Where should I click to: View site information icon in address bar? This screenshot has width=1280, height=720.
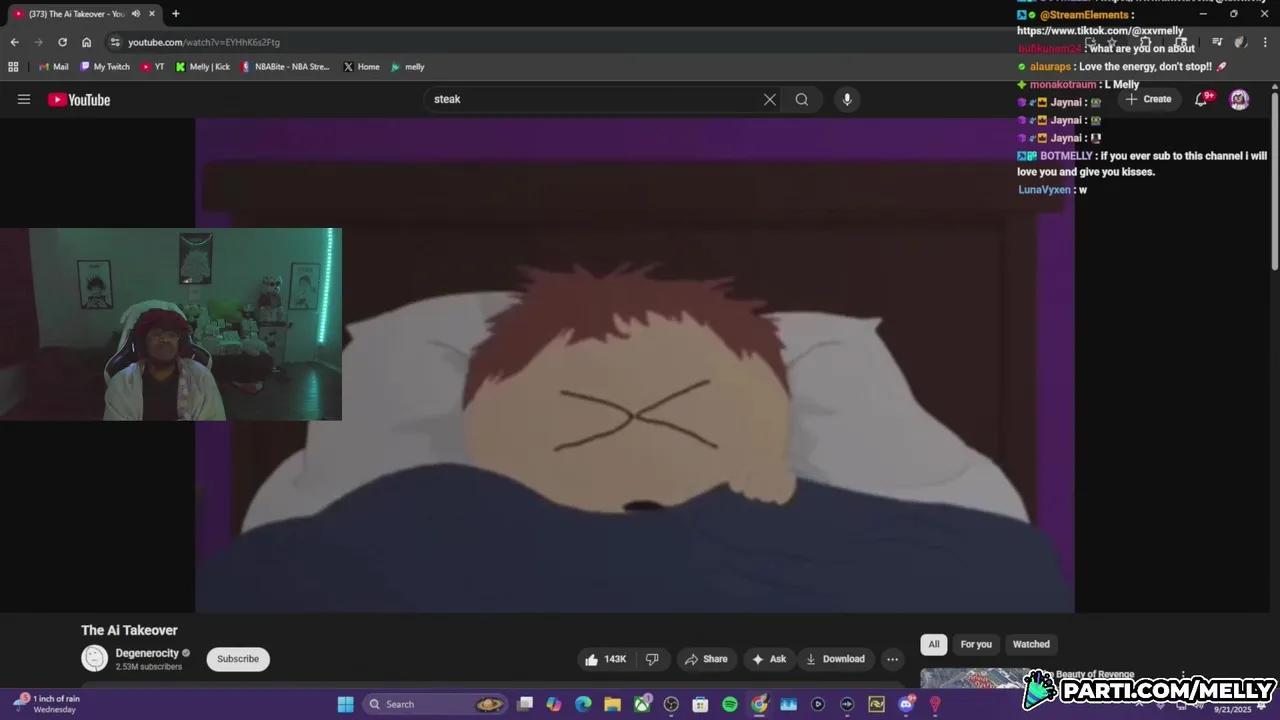(x=115, y=42)
